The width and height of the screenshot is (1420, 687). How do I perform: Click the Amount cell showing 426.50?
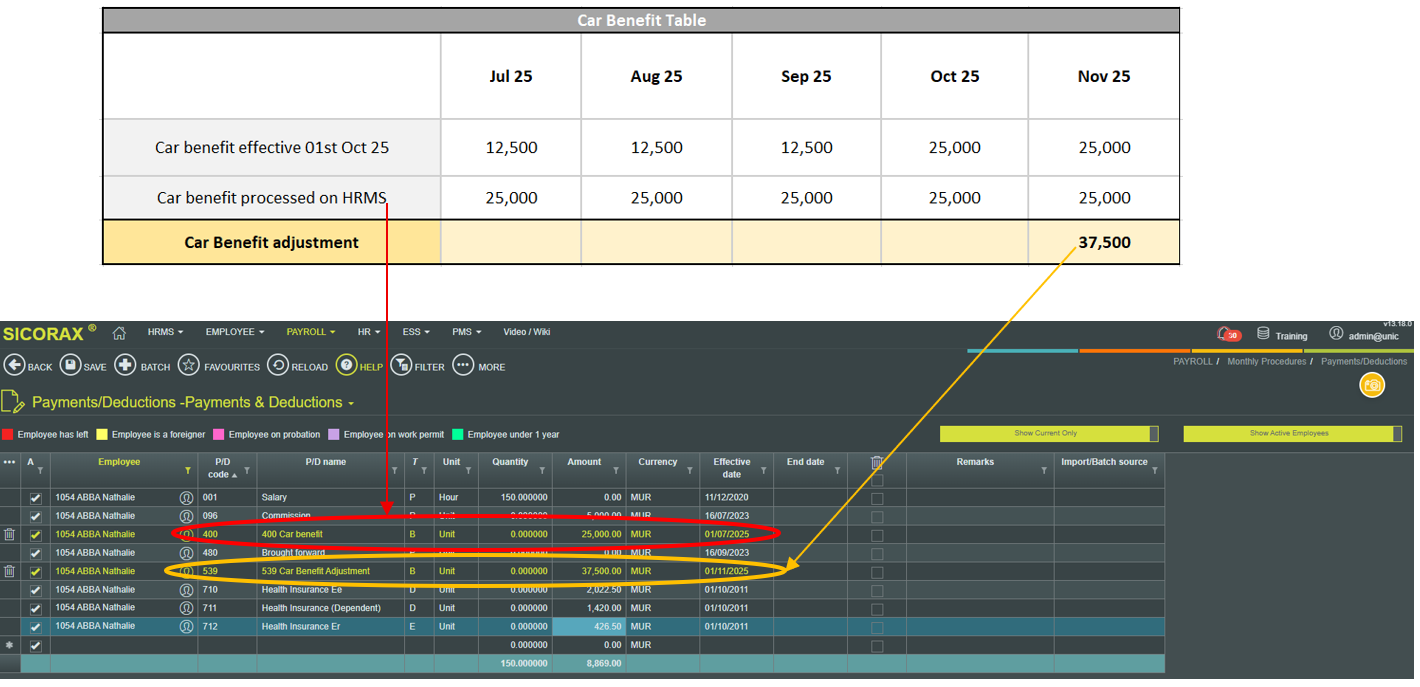tap(589, 627)
